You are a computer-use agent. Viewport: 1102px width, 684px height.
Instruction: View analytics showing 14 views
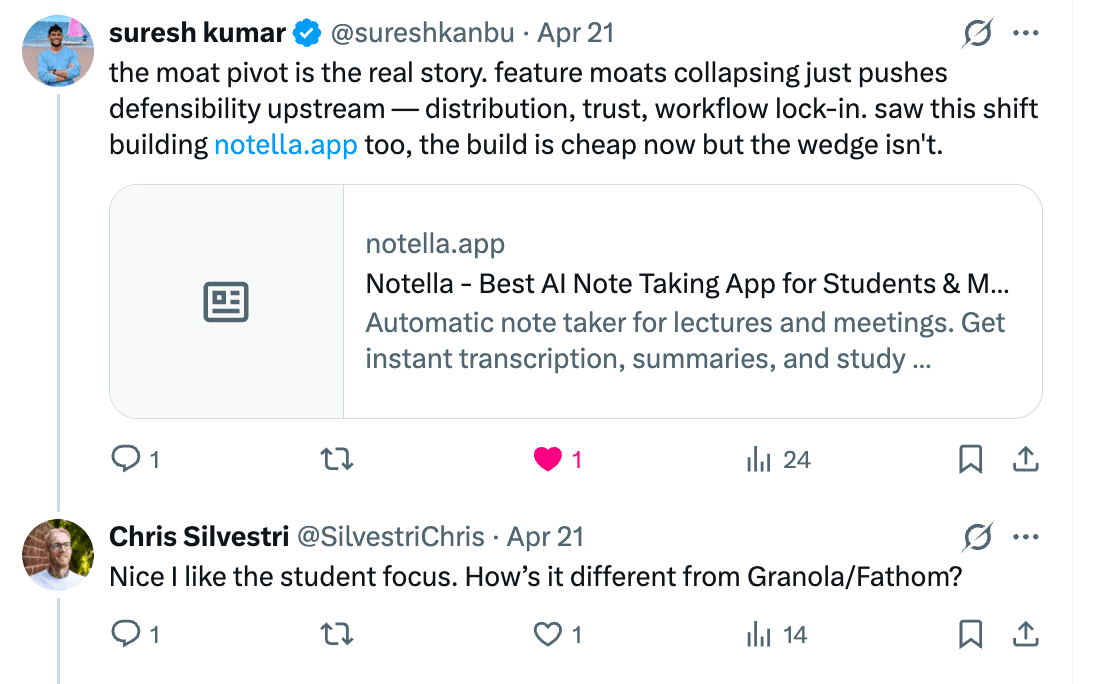pyautogui.click(x=760, y=634)
